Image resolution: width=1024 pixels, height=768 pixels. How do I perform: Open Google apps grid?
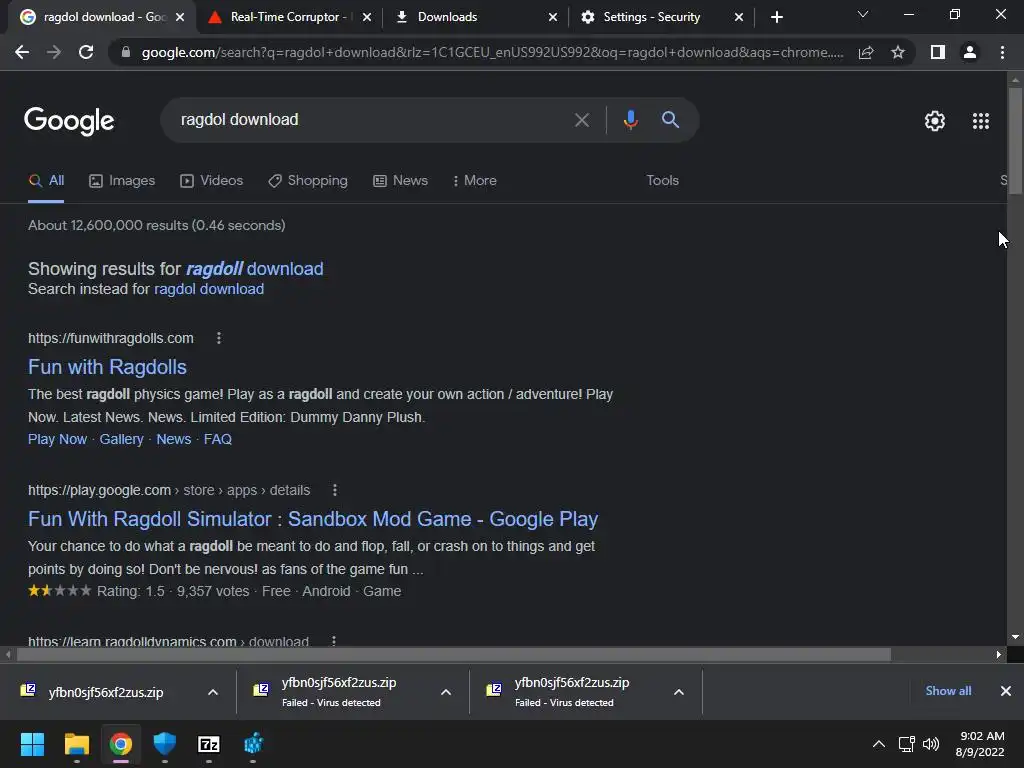pos(981,121)
